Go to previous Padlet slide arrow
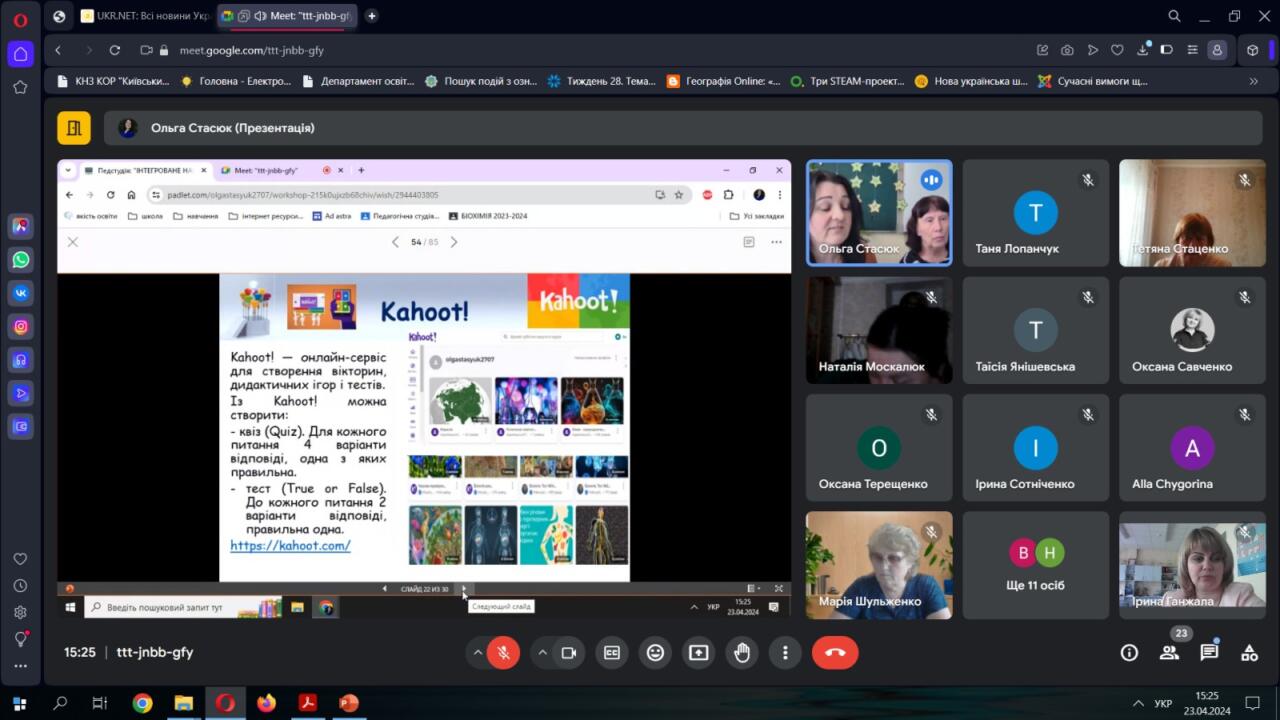The image size is (1280, 720). [395, 242]
